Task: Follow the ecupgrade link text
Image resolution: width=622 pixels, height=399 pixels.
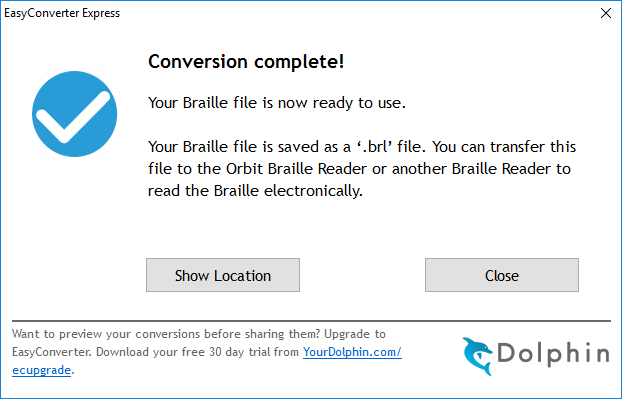Action: [41, 370]
